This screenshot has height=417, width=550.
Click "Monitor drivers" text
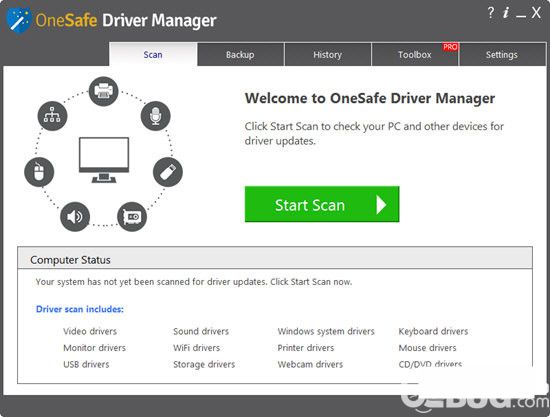pos(94,348)
